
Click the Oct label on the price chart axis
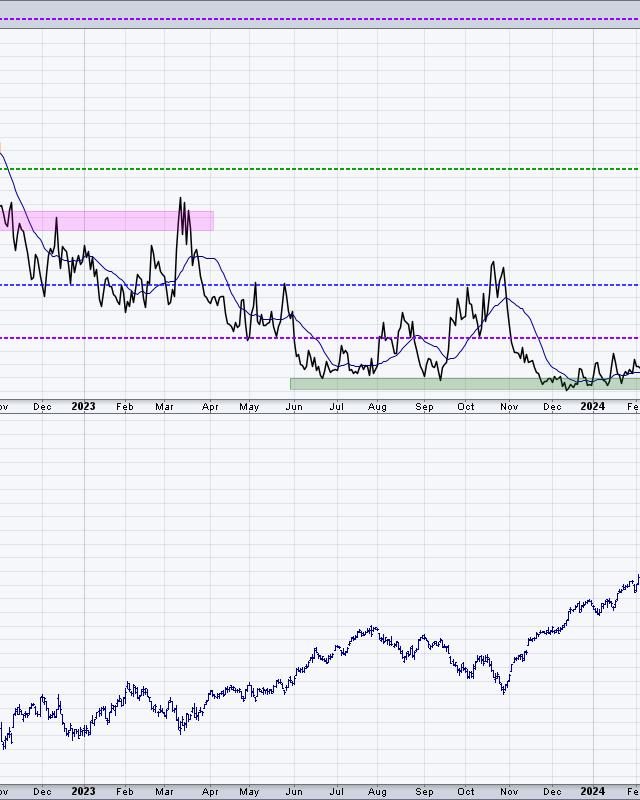[x=466, y=791]
